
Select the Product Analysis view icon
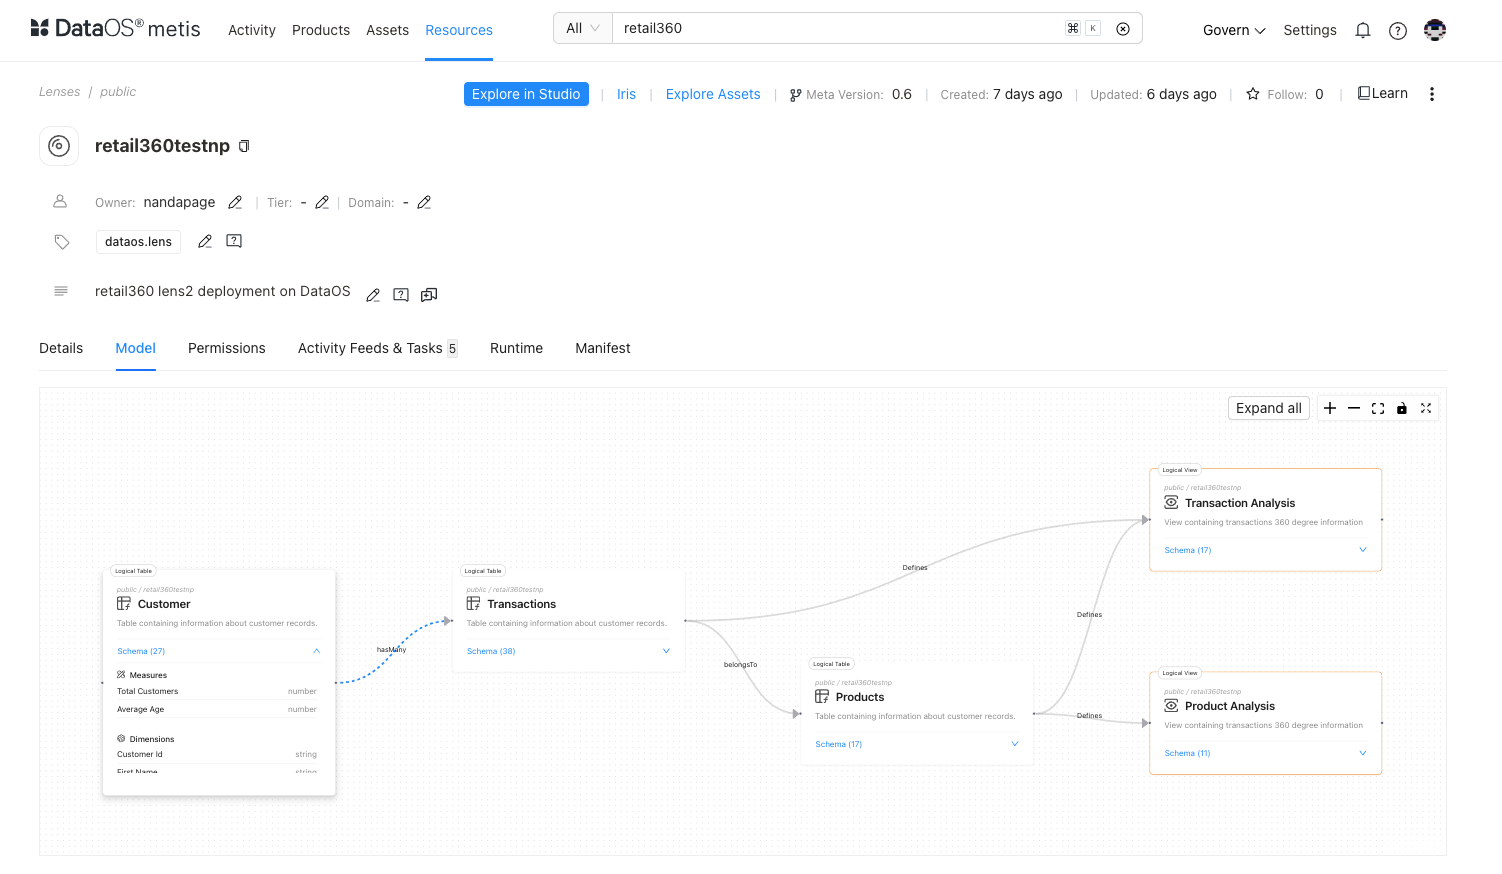coord(1171,706)
